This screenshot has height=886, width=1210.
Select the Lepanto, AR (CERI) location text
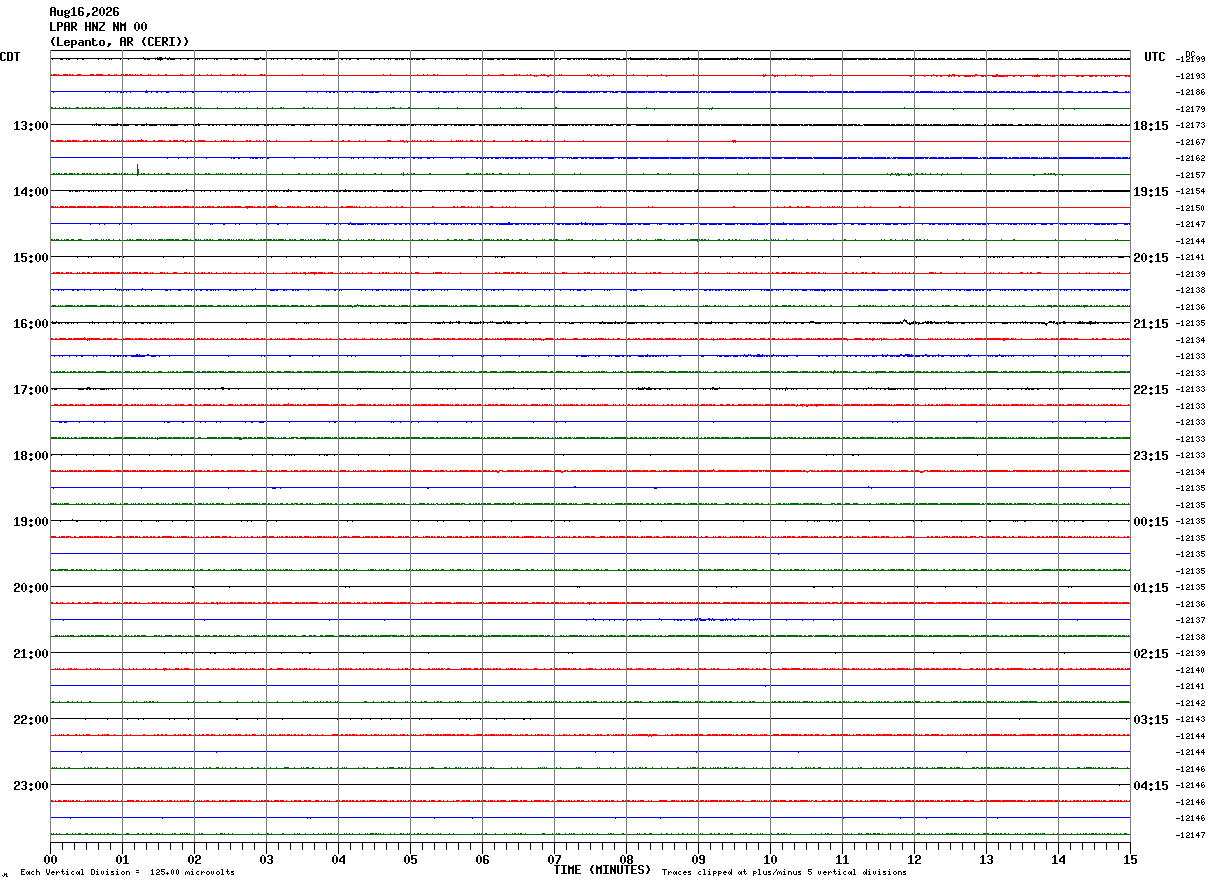(x=119, y=42)
